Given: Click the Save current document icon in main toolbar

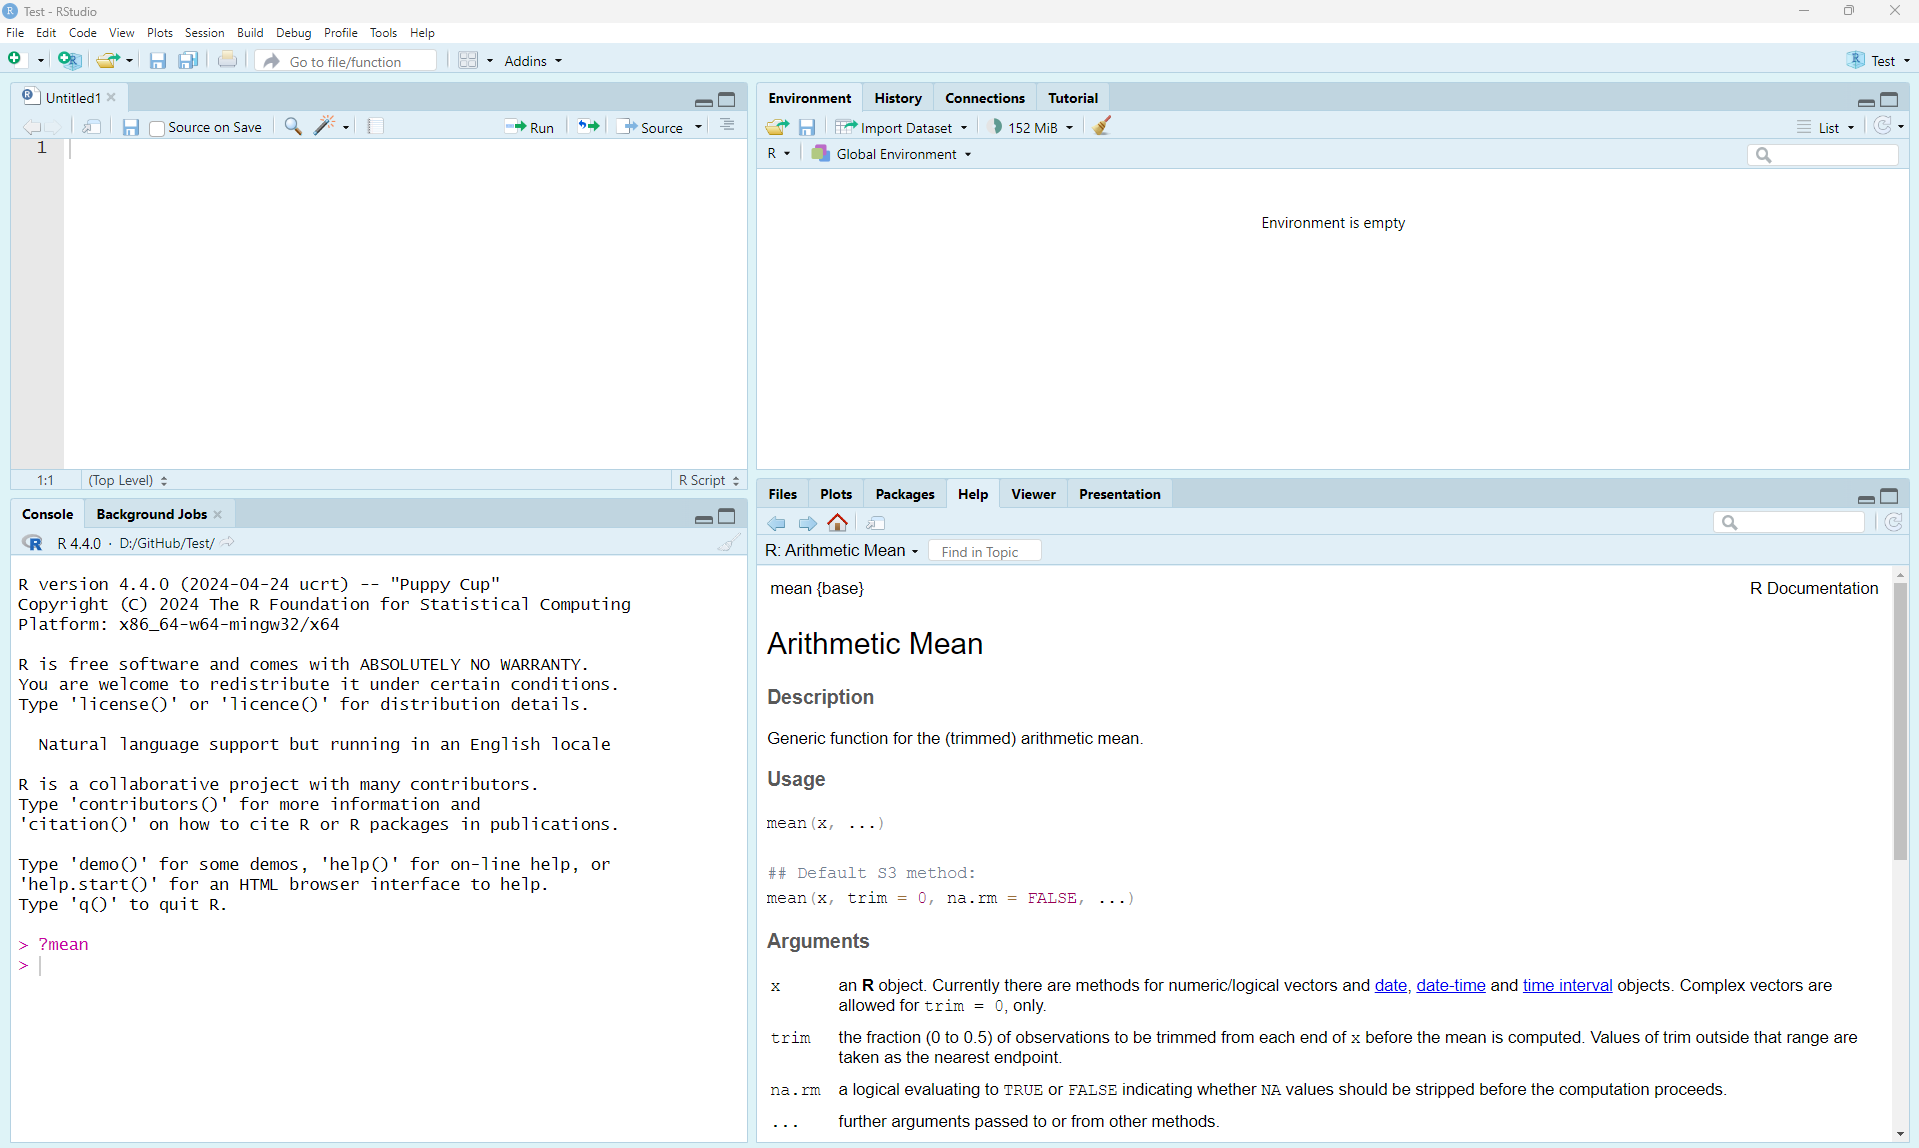Looking at the screenshot, I should (x=158, y=61).
